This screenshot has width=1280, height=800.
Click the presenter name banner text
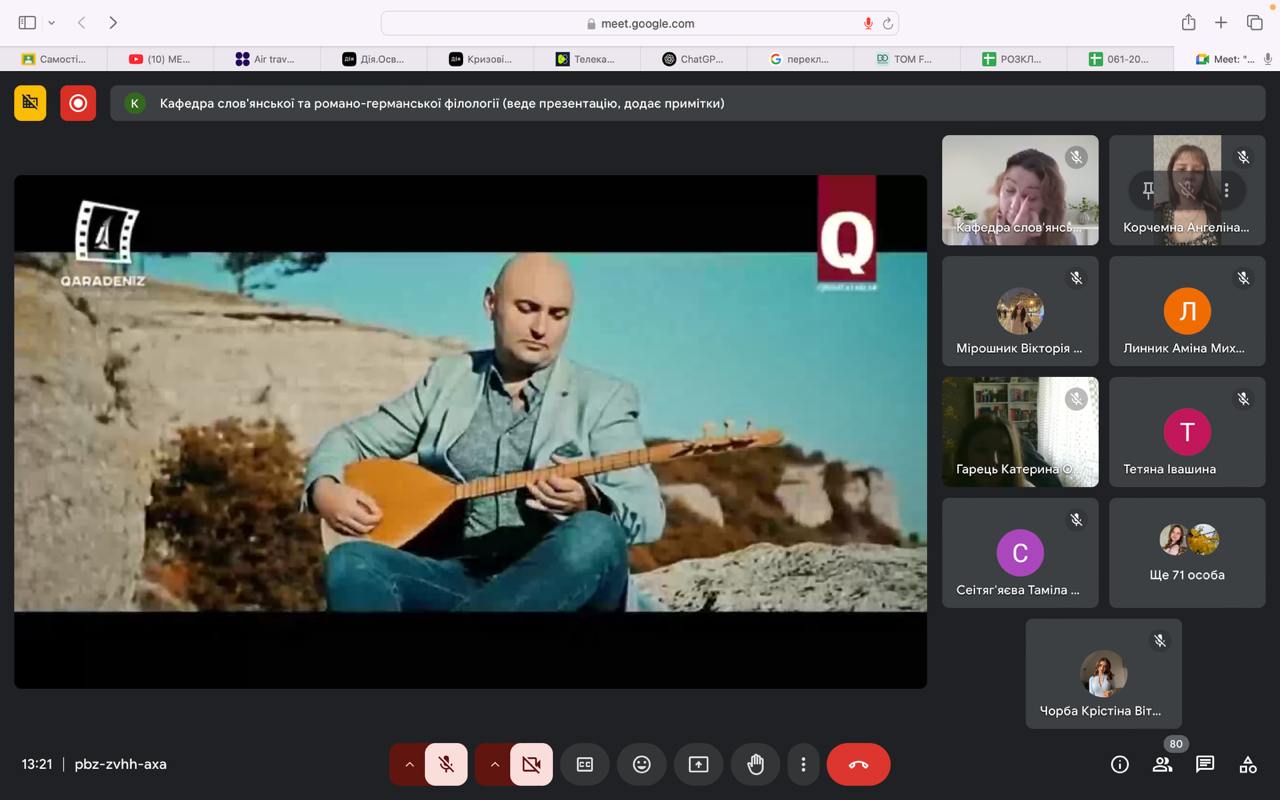[x=442, y=103]
